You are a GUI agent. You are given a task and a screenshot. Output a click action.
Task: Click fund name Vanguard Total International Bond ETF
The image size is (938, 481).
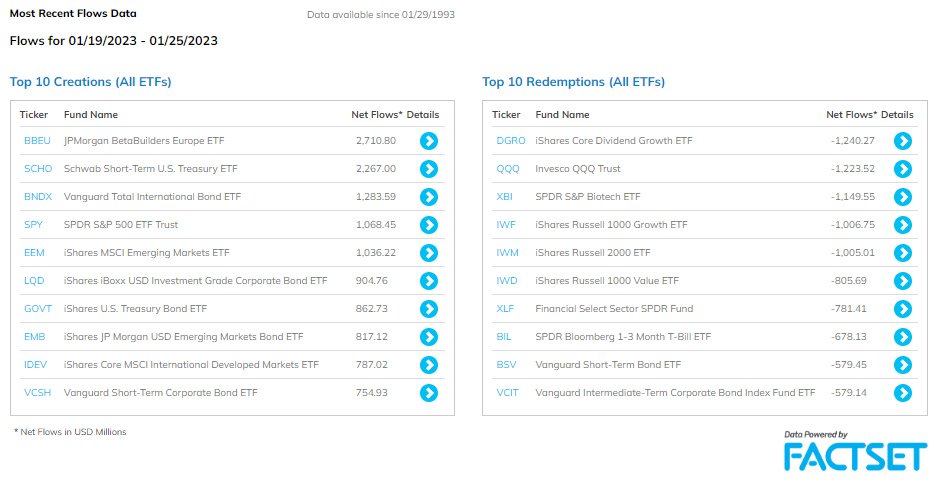(x=153, y=197)
